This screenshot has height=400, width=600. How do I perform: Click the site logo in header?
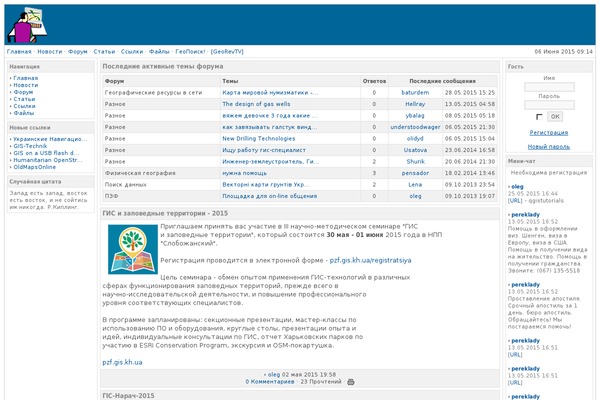(x=28, y=25)
